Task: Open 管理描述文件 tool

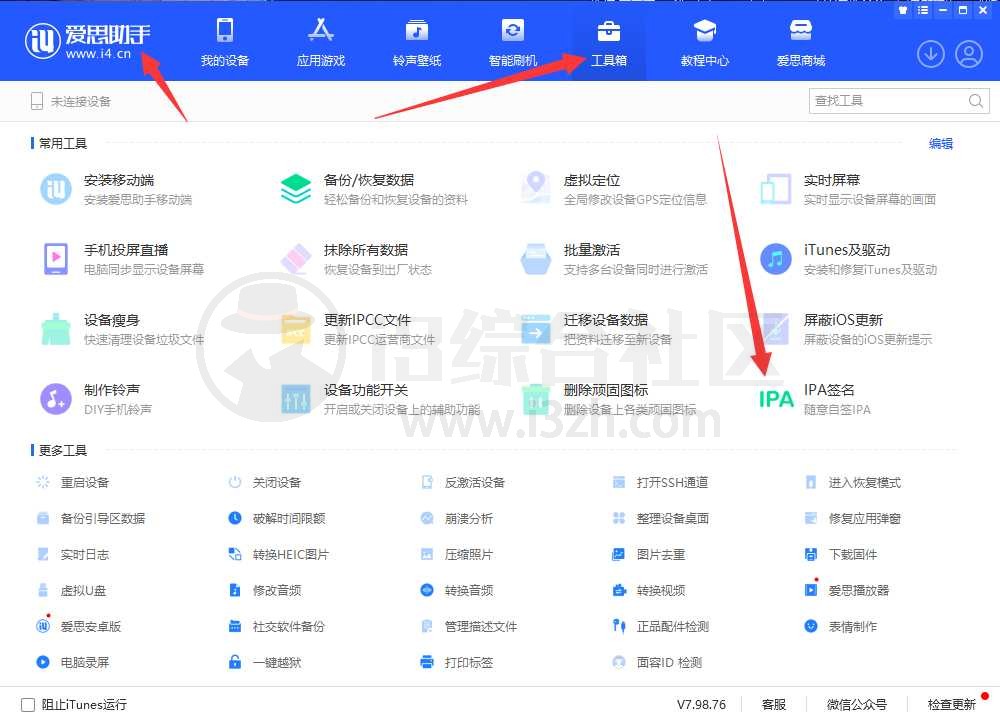Action: pos(469,627)
